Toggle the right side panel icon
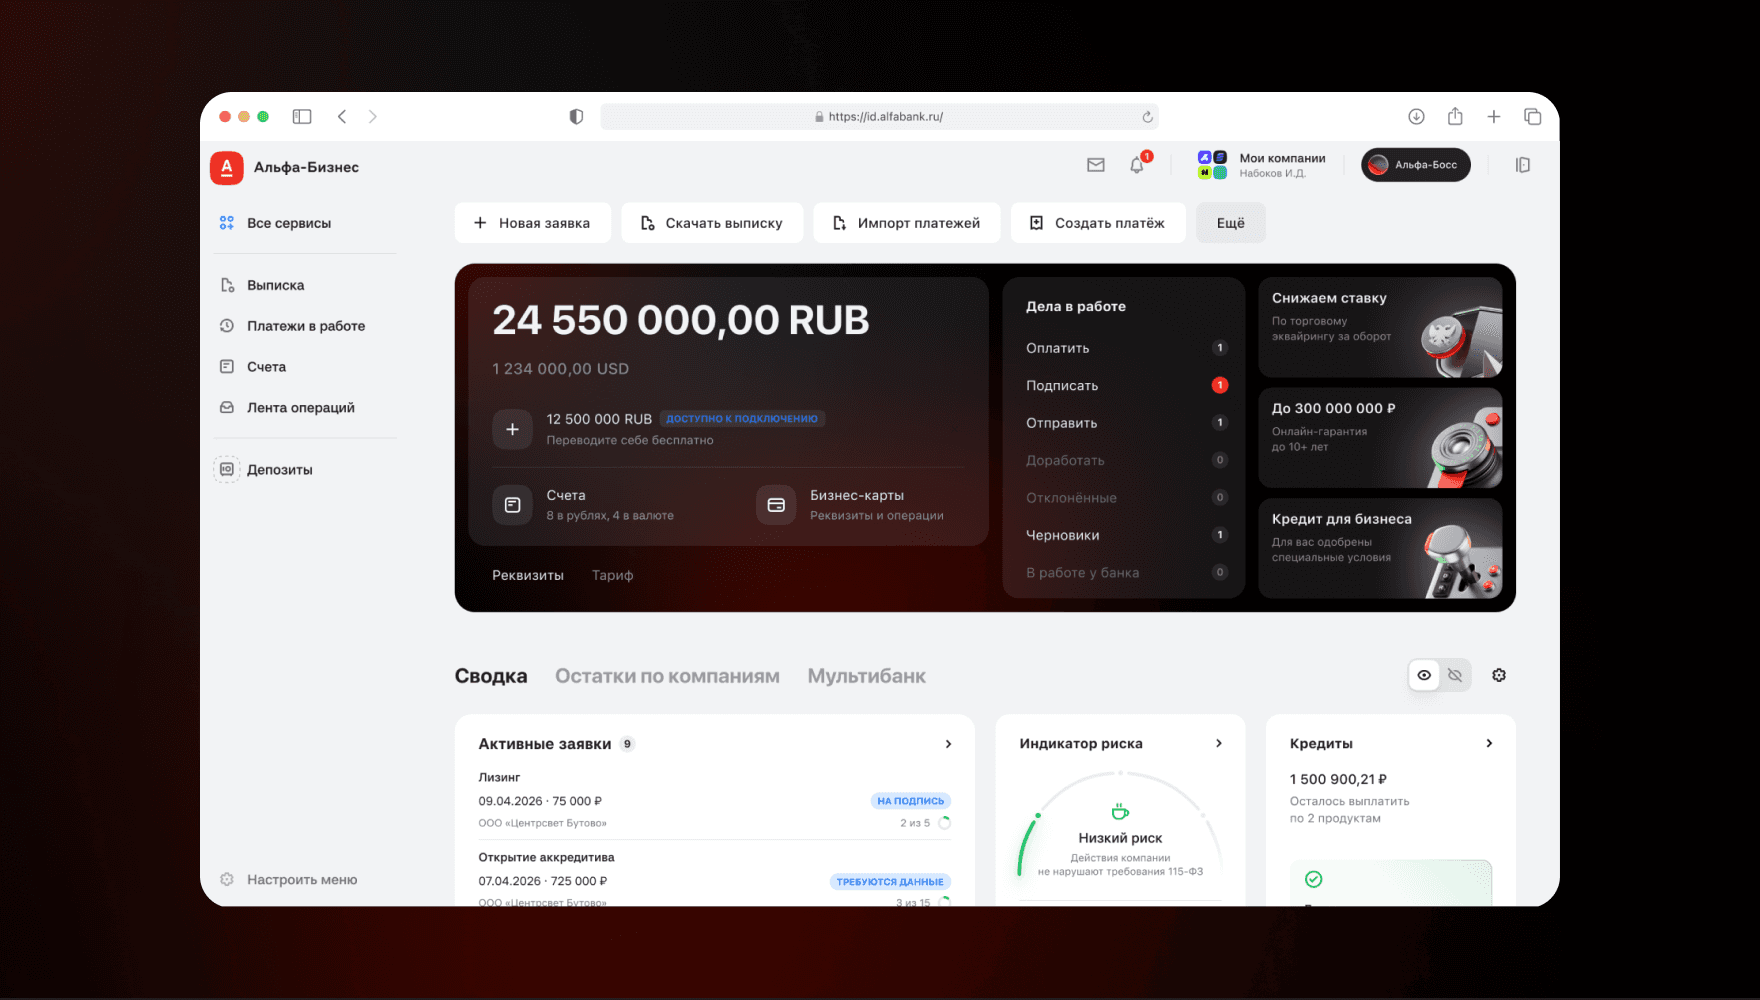Screen dimensions: 1760x1000 pos(1523,165)
